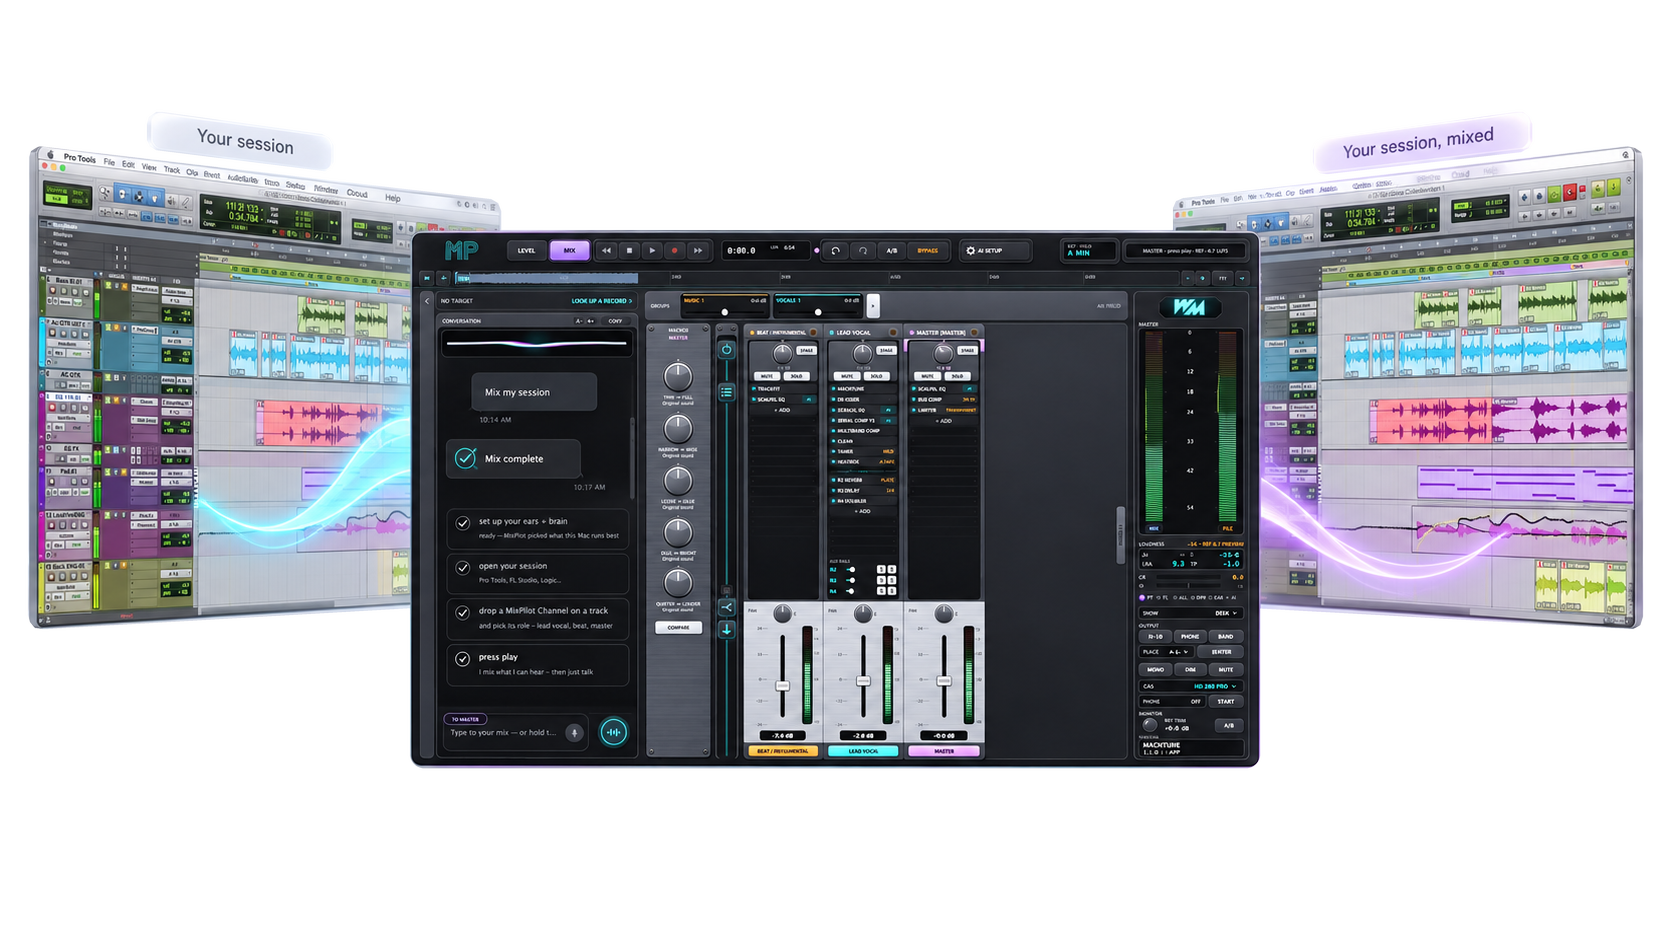Screen dimensions: 1672x941
Task: Toggle A/B comparison in top toolbar
Action: (x=891, y=251)
